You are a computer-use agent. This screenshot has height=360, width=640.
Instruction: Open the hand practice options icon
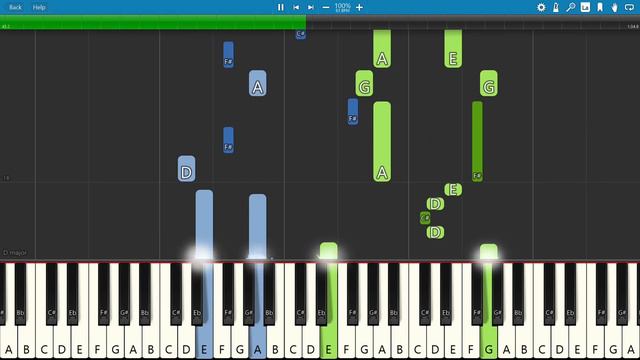tap(615, 7)
